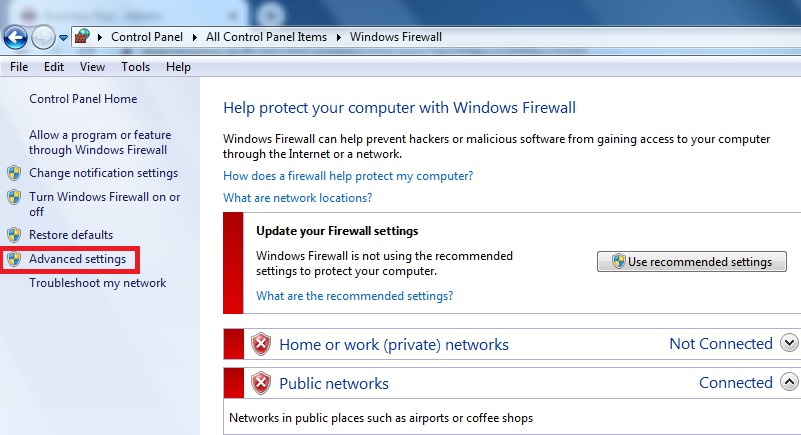Click shield icon beside Change notification settings

[14, 173]
